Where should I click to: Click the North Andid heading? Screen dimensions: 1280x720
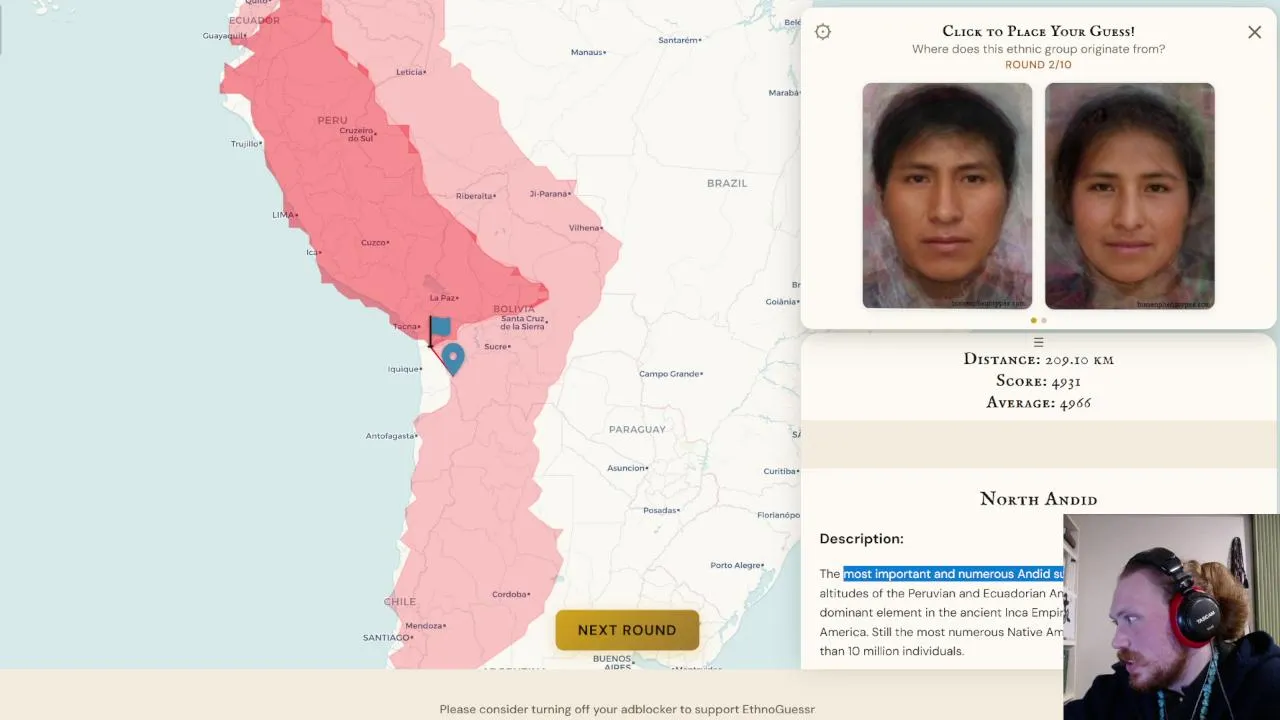[x=1038, y=499]
